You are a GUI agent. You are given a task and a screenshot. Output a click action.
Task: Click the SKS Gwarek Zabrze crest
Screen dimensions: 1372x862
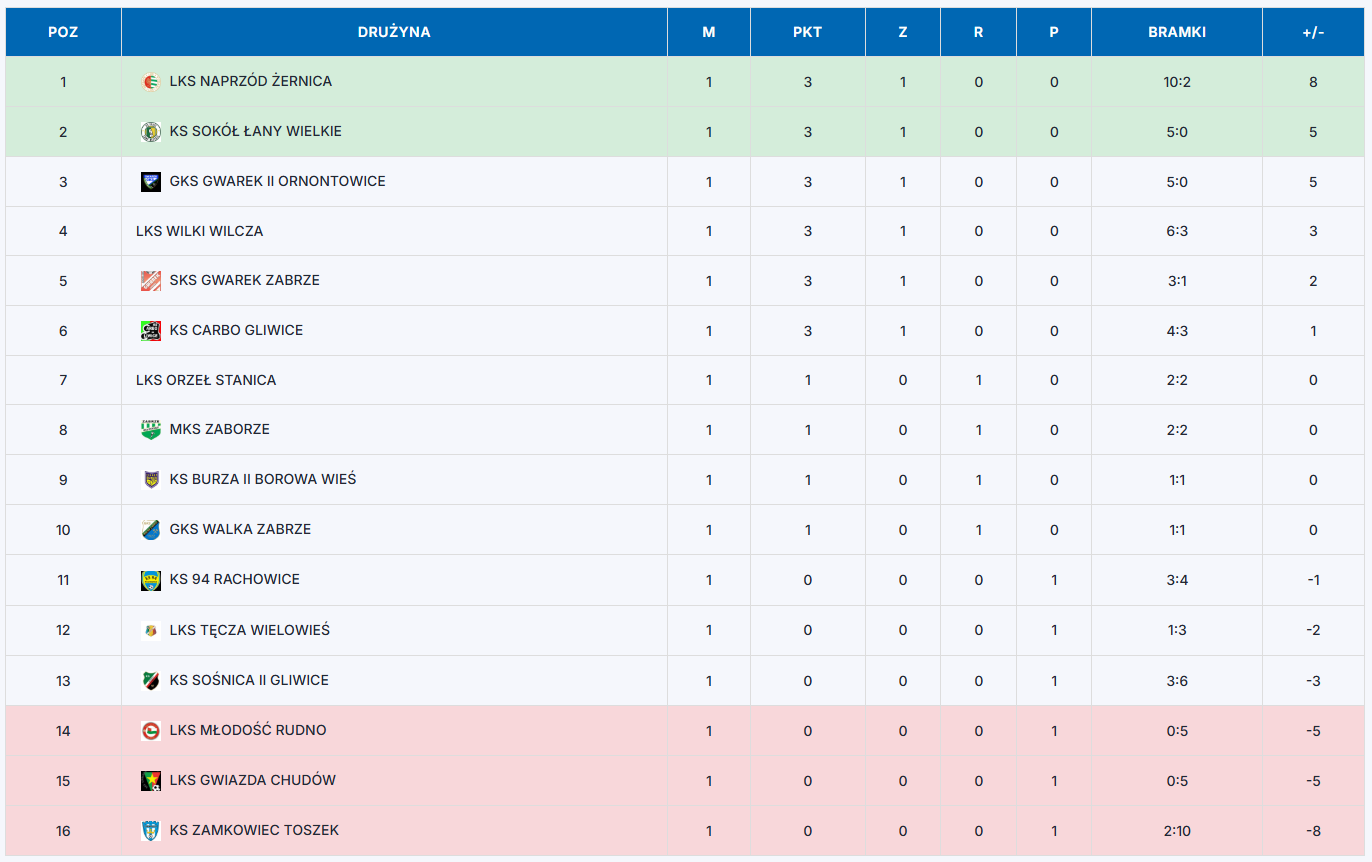click(151, 280)
